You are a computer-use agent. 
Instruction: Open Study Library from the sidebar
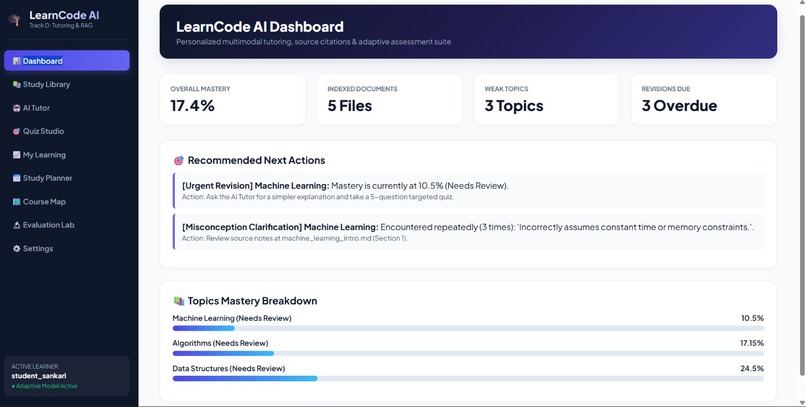point(67,84)
